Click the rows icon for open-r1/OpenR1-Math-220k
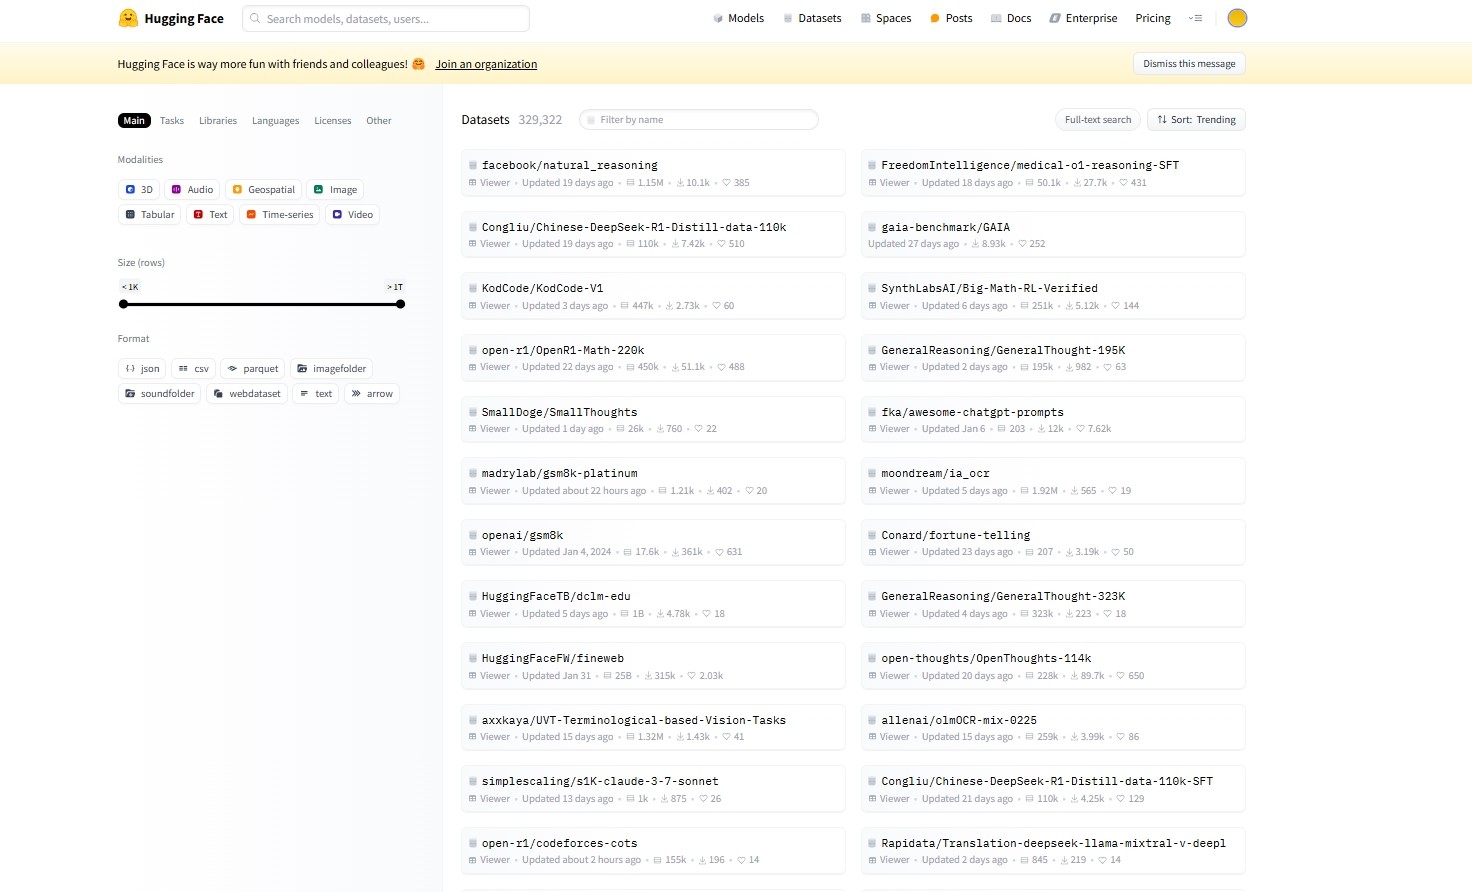 [631, 367]
